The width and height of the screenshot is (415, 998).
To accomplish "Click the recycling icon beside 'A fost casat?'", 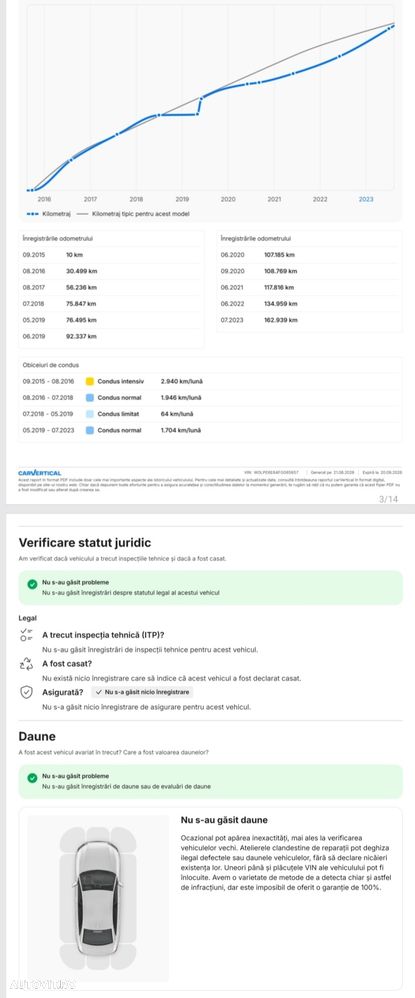I will [27, 664].
